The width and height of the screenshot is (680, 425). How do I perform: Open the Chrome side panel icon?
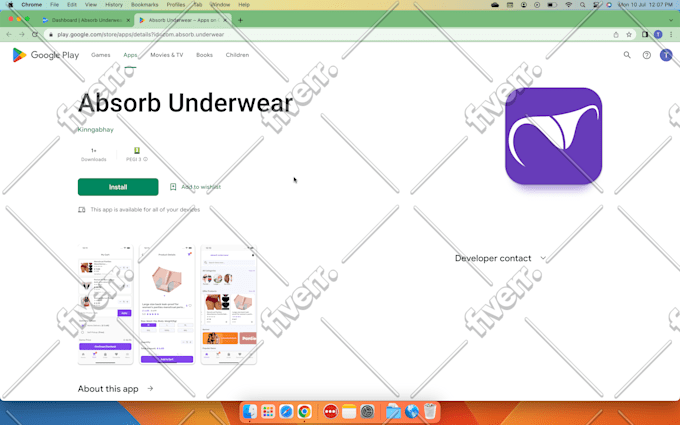pyautogui.click(x=645, y=34)
